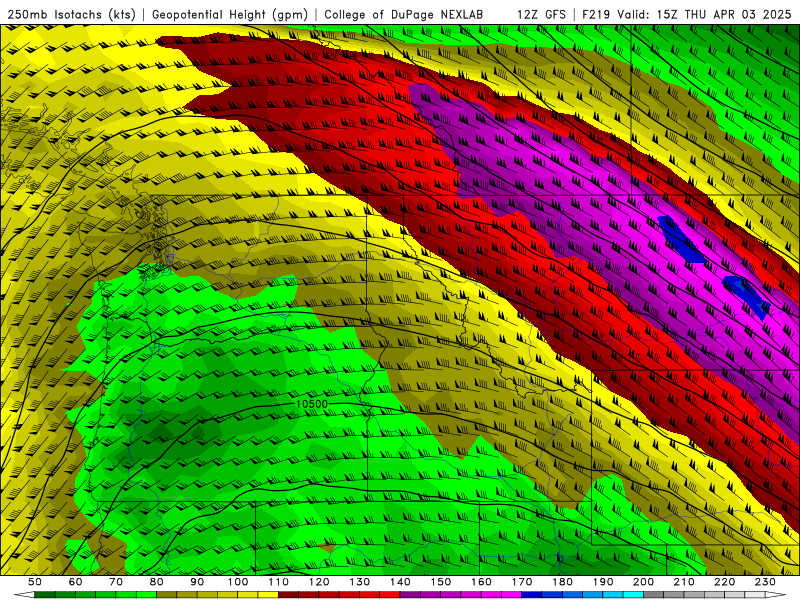
Task: Click the 140 knot legend label
Action: pos(400,582)
